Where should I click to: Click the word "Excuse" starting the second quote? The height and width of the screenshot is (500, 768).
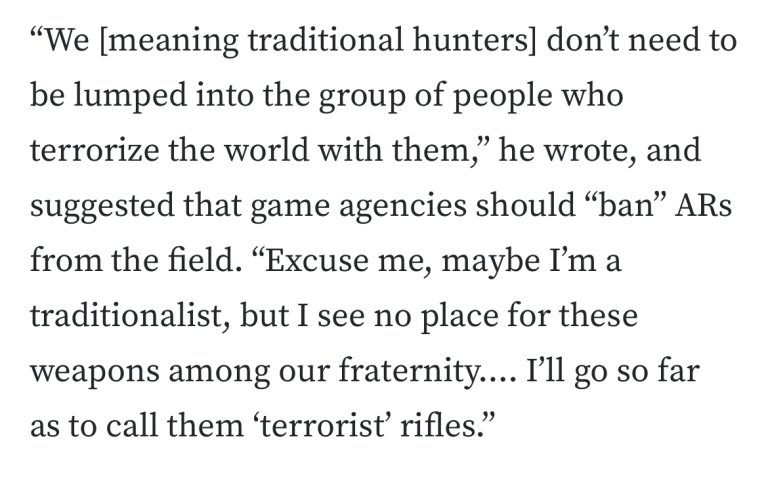[x=317, y=261]
